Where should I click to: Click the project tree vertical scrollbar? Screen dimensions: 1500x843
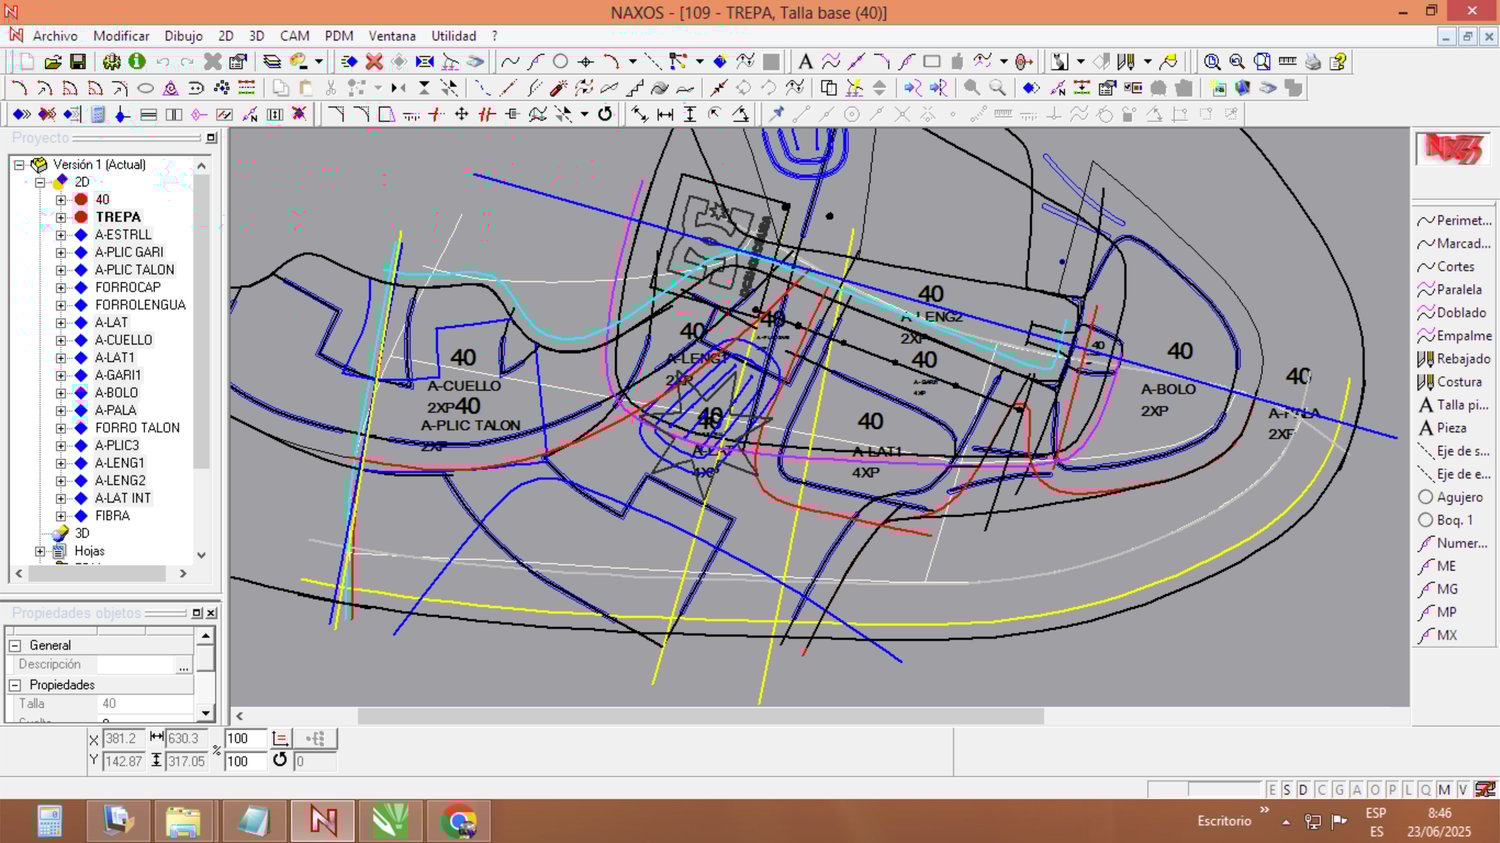tap(201, 322)
